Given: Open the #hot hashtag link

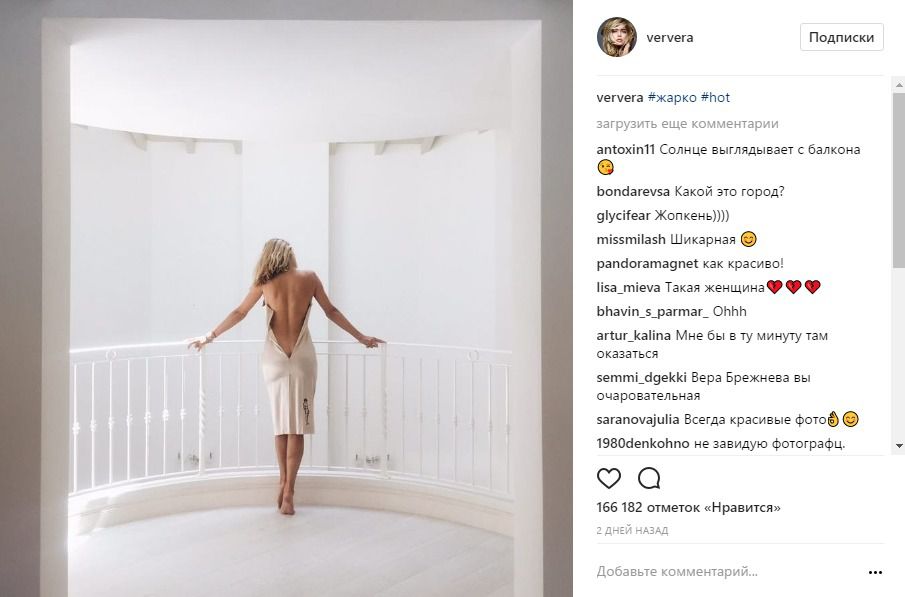Looking at the screenshot, I should click(x=715, y=98).
